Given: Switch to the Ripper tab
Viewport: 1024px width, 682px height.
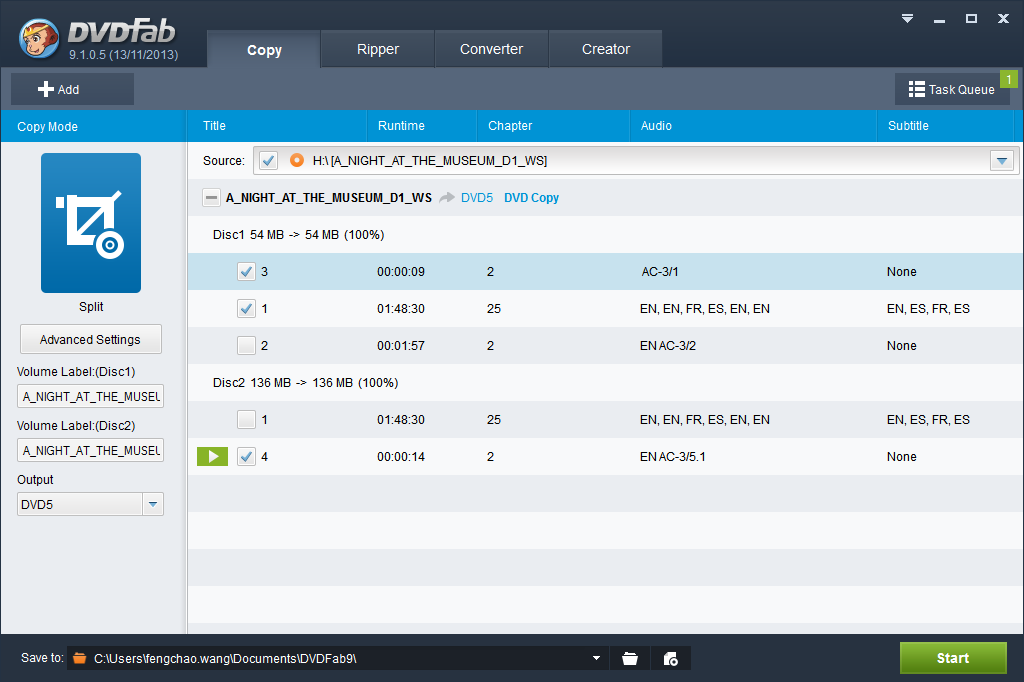Looking at the screenshot, I should click(378, 49).
